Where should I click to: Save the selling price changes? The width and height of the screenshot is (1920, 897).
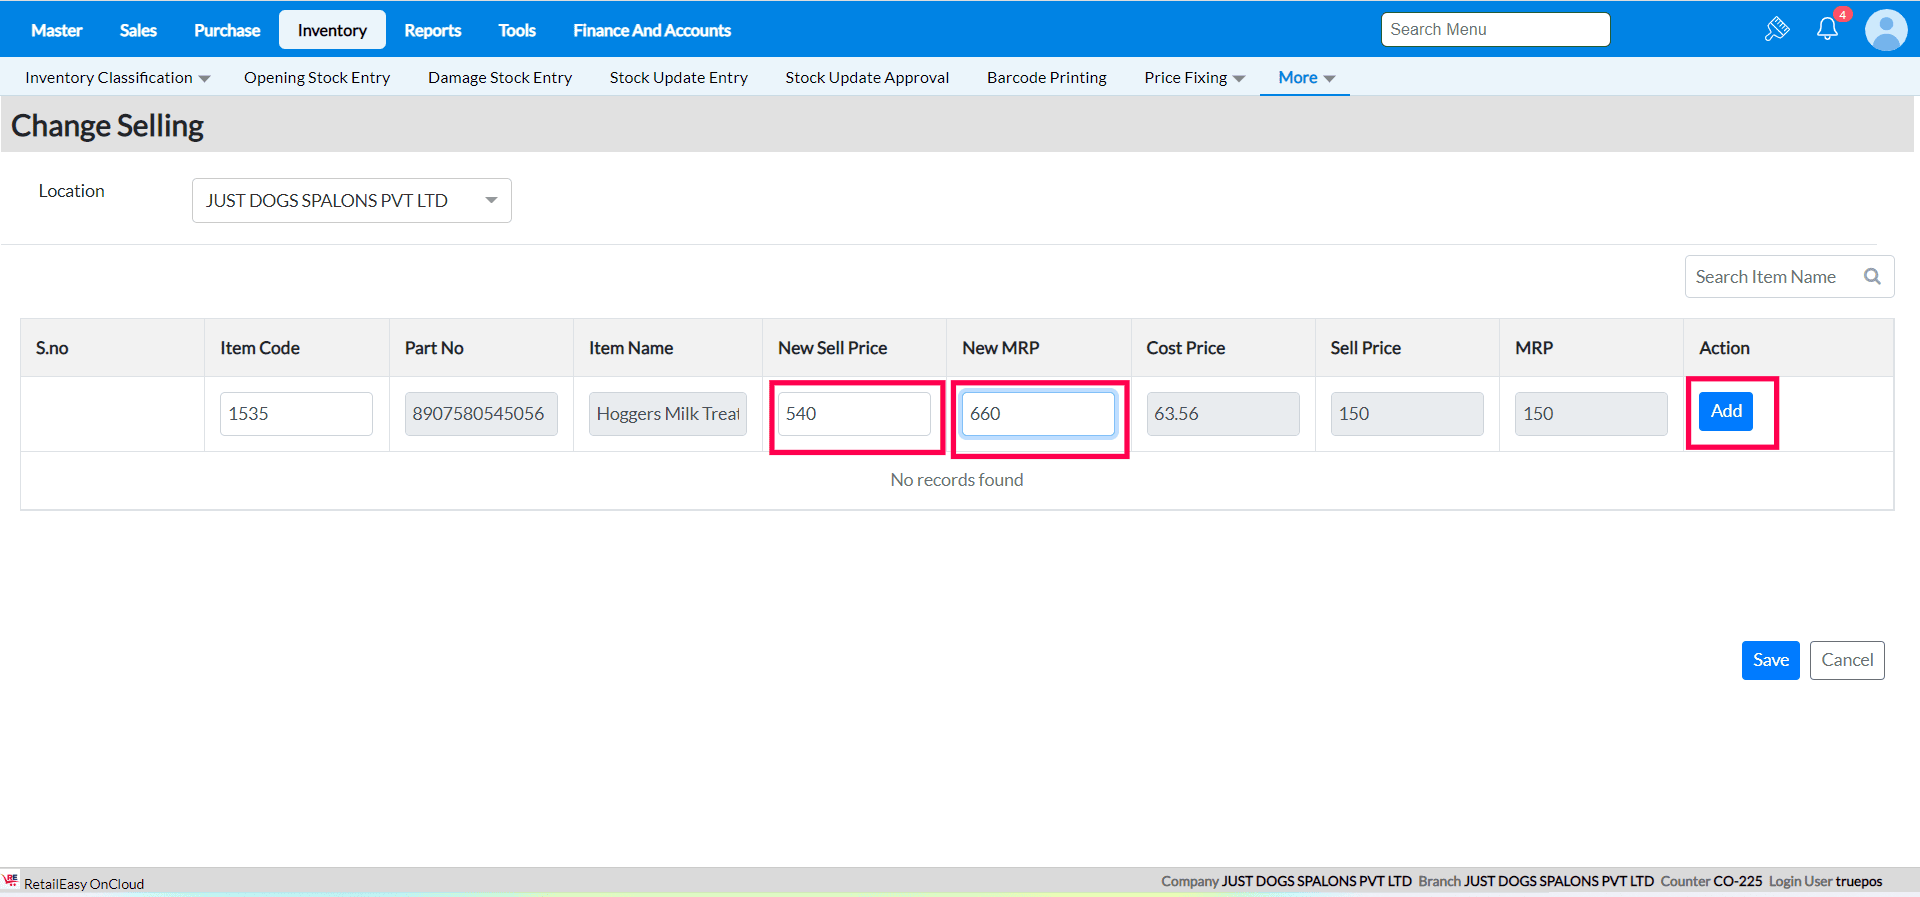[1769, 660]
